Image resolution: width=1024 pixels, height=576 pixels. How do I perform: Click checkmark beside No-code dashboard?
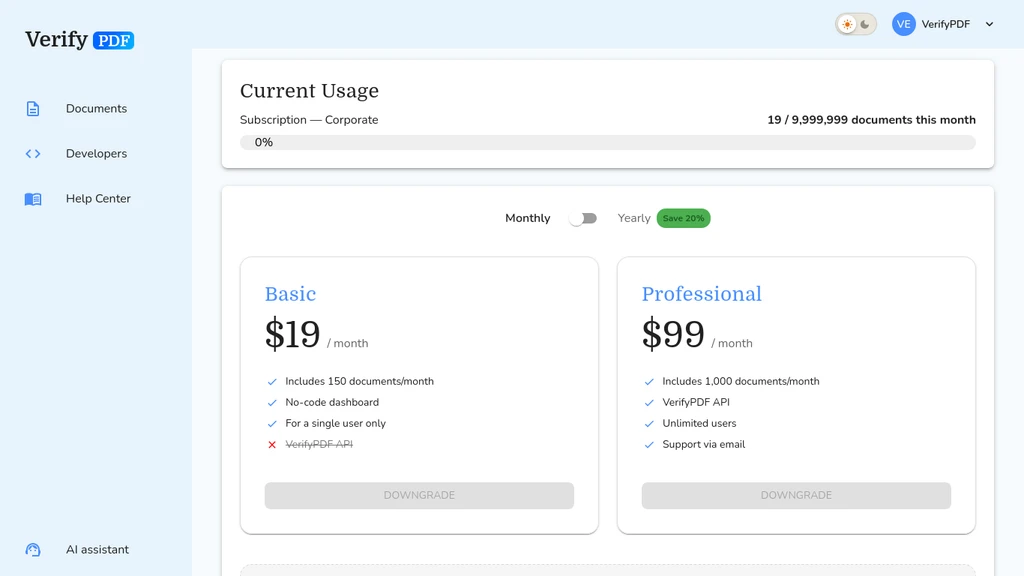[272, 402]
